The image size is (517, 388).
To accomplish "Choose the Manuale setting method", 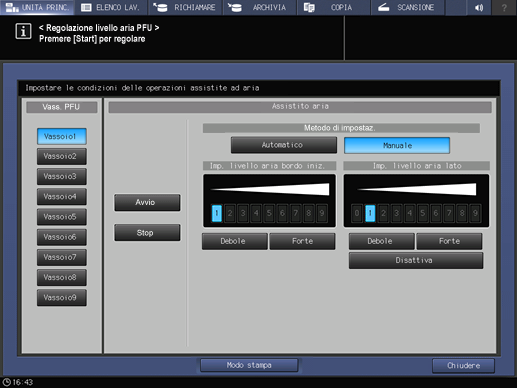I will (x=397, y=146).
